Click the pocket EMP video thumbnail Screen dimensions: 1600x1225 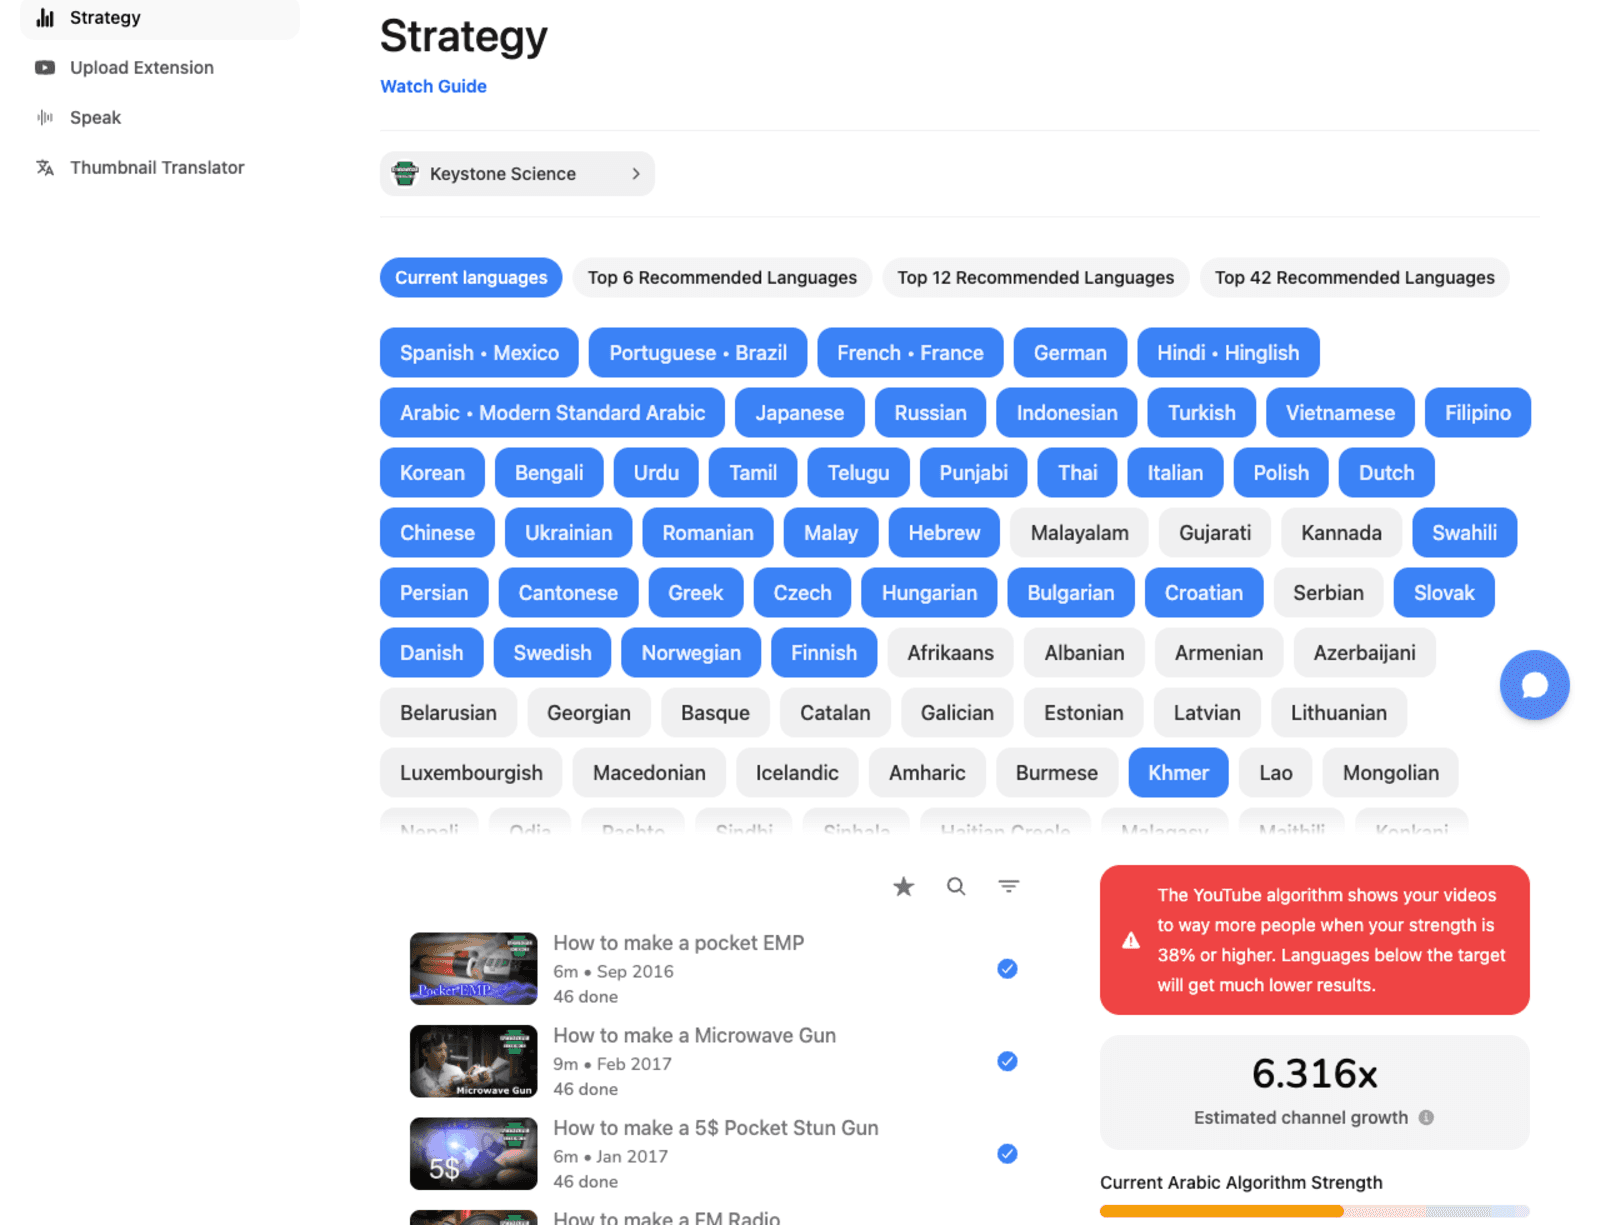coord(473,968)
